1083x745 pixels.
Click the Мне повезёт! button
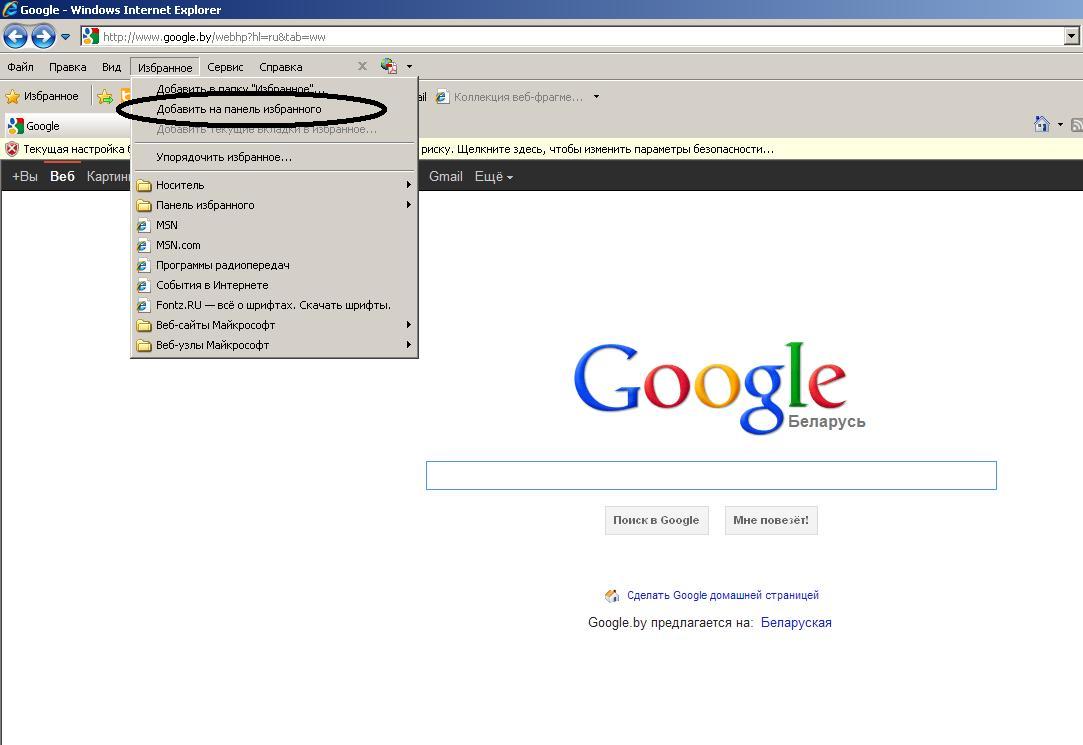point(771,521)
